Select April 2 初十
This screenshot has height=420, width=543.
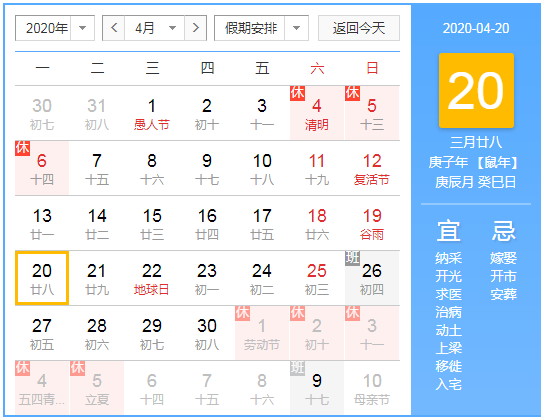pos(207,113)
